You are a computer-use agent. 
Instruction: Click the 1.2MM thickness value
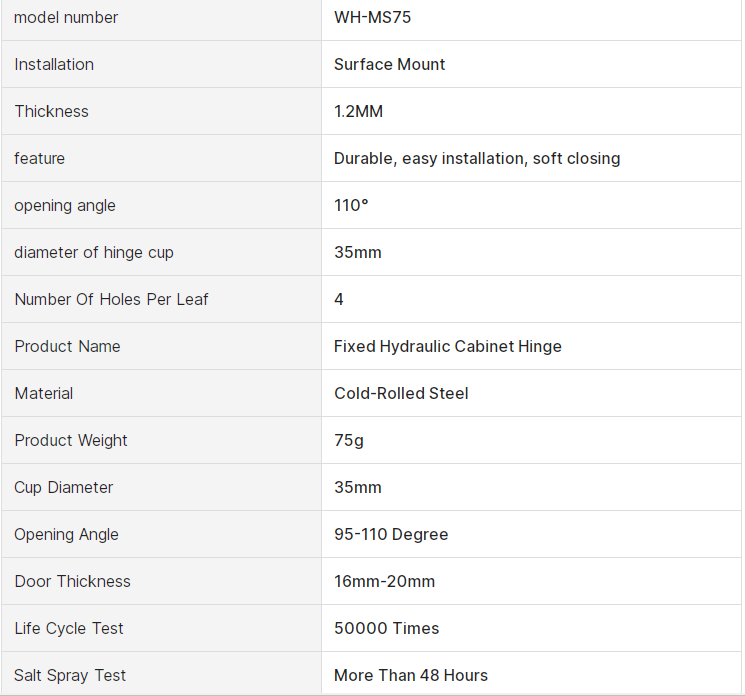[x=358, y=111]
